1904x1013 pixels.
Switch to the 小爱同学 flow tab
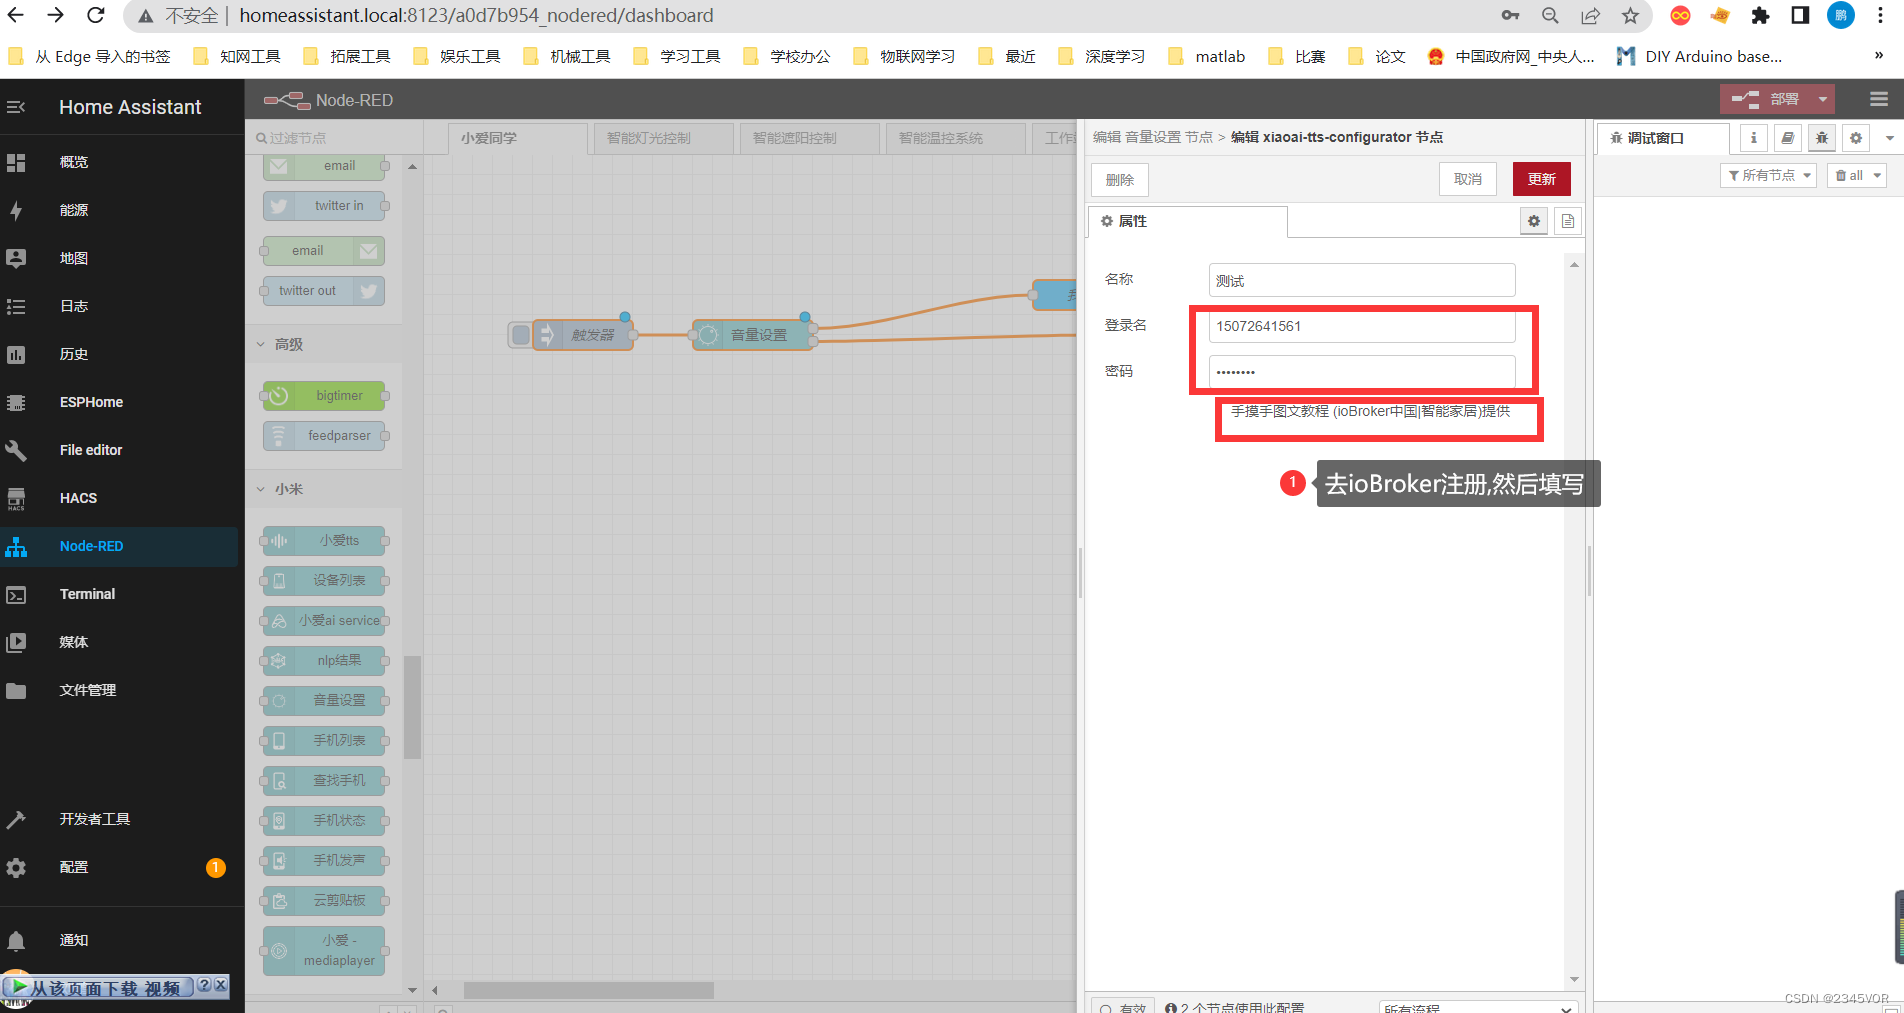518,138
